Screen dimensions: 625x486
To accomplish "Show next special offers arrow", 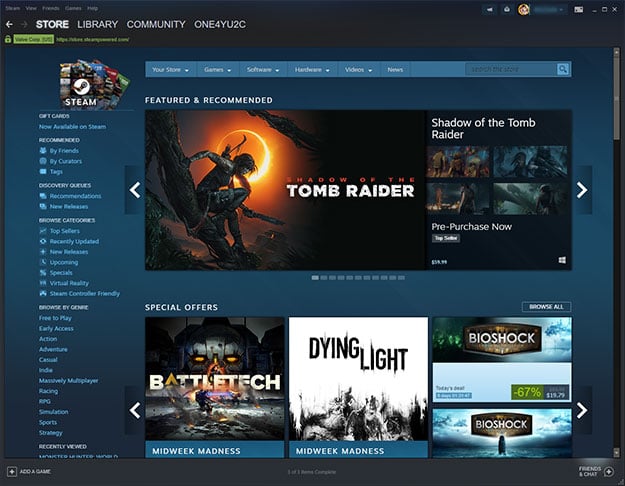I will pyautogui.click(x=582, y=410).
